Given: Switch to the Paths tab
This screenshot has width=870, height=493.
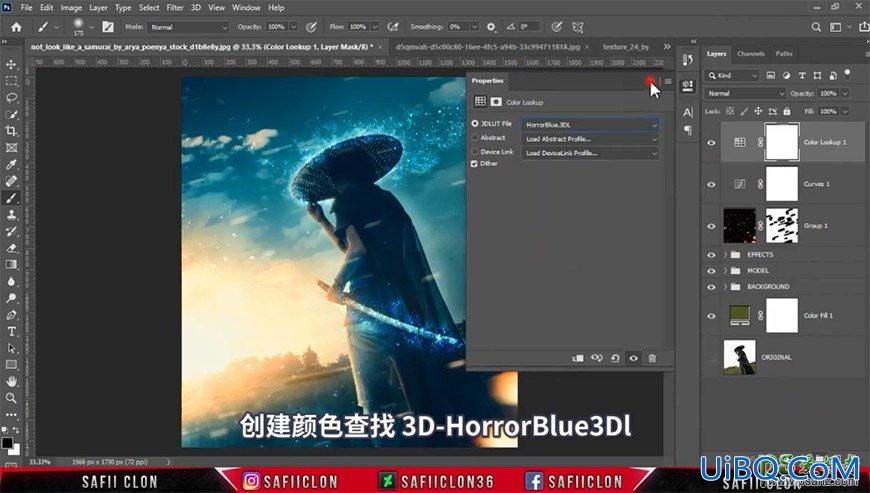Looking at the screenshot, I should point(784,54).
